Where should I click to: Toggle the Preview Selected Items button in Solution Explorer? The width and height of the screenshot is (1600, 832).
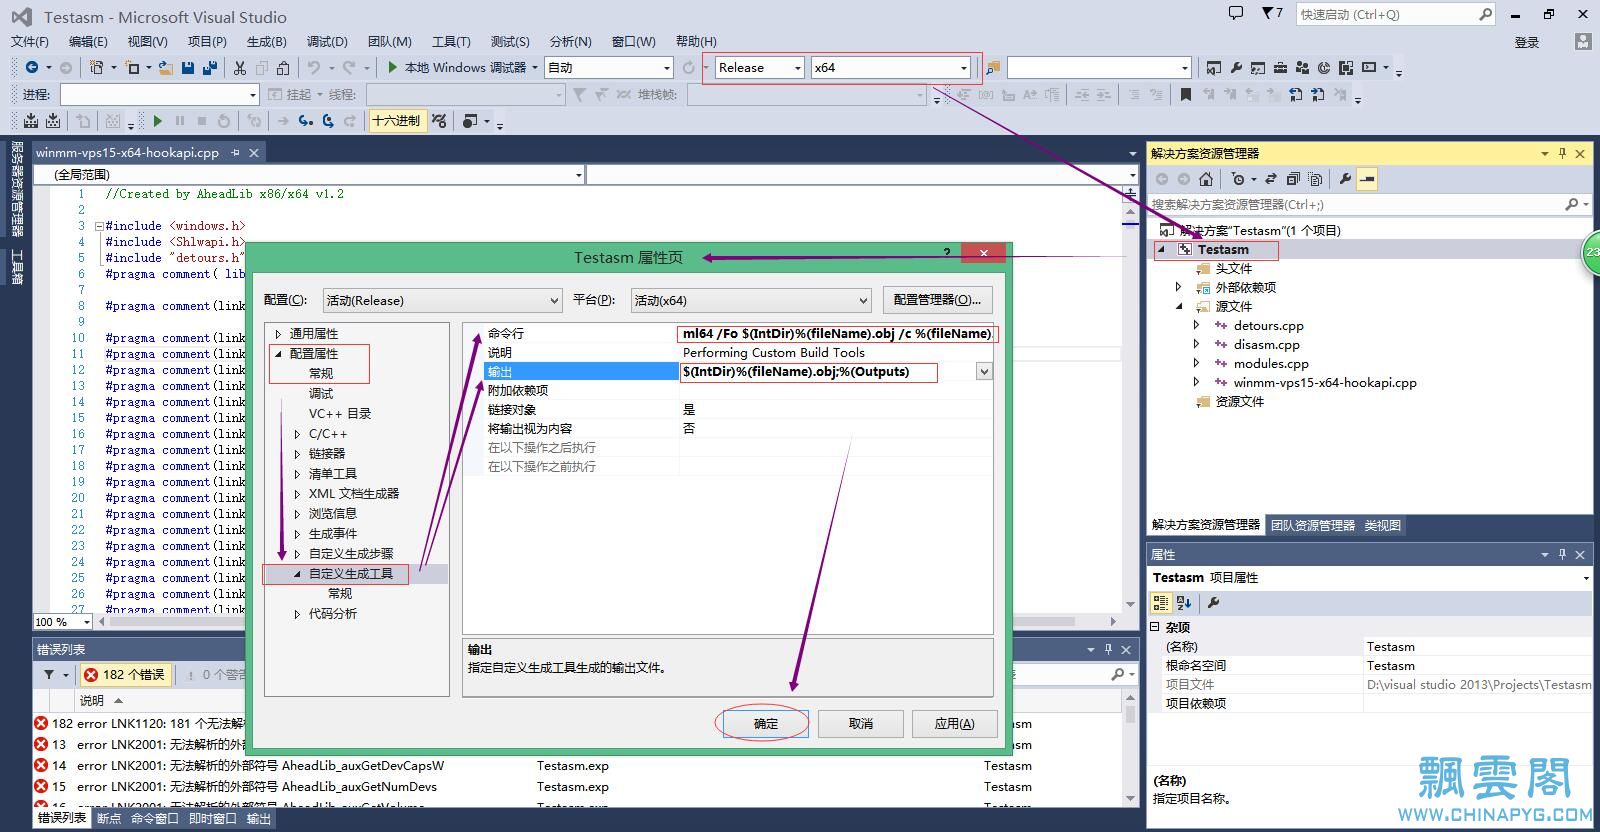tap(1367, 179)
